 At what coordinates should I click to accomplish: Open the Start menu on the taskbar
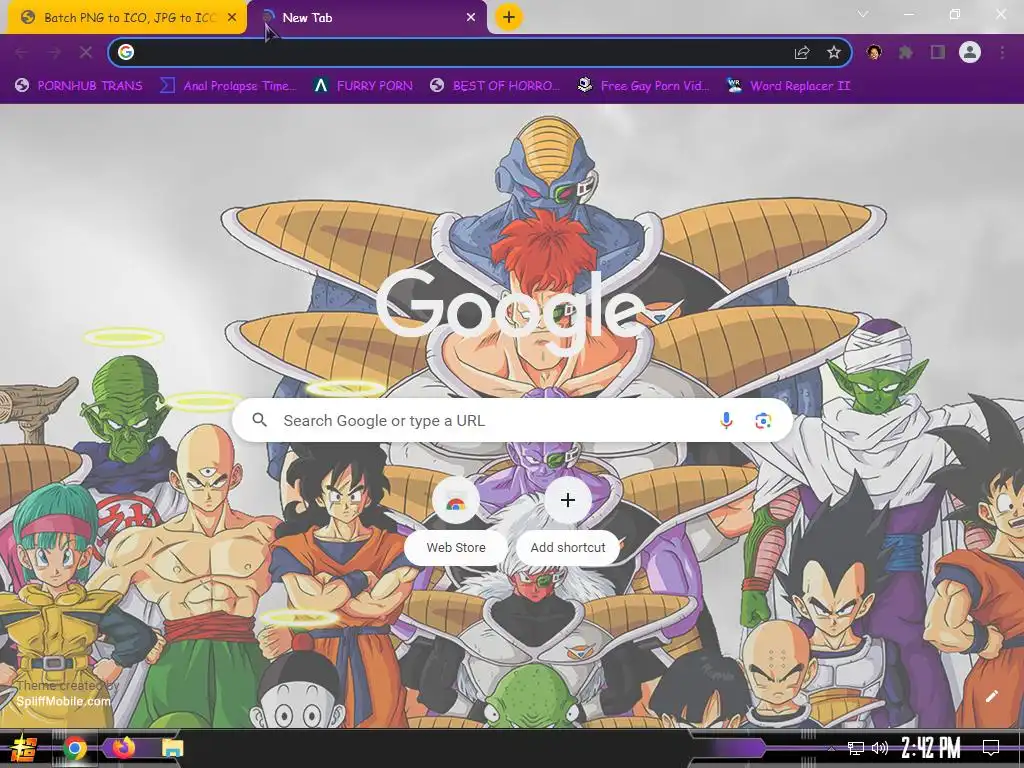23,748
